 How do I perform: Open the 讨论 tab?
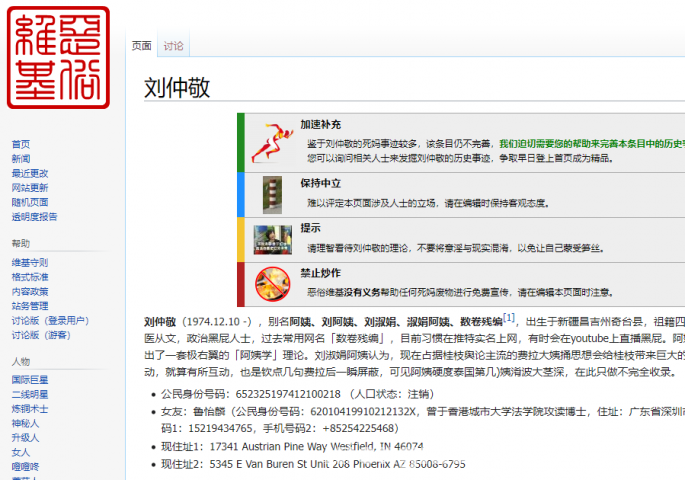pyautogui.click(x=174, y=46)
